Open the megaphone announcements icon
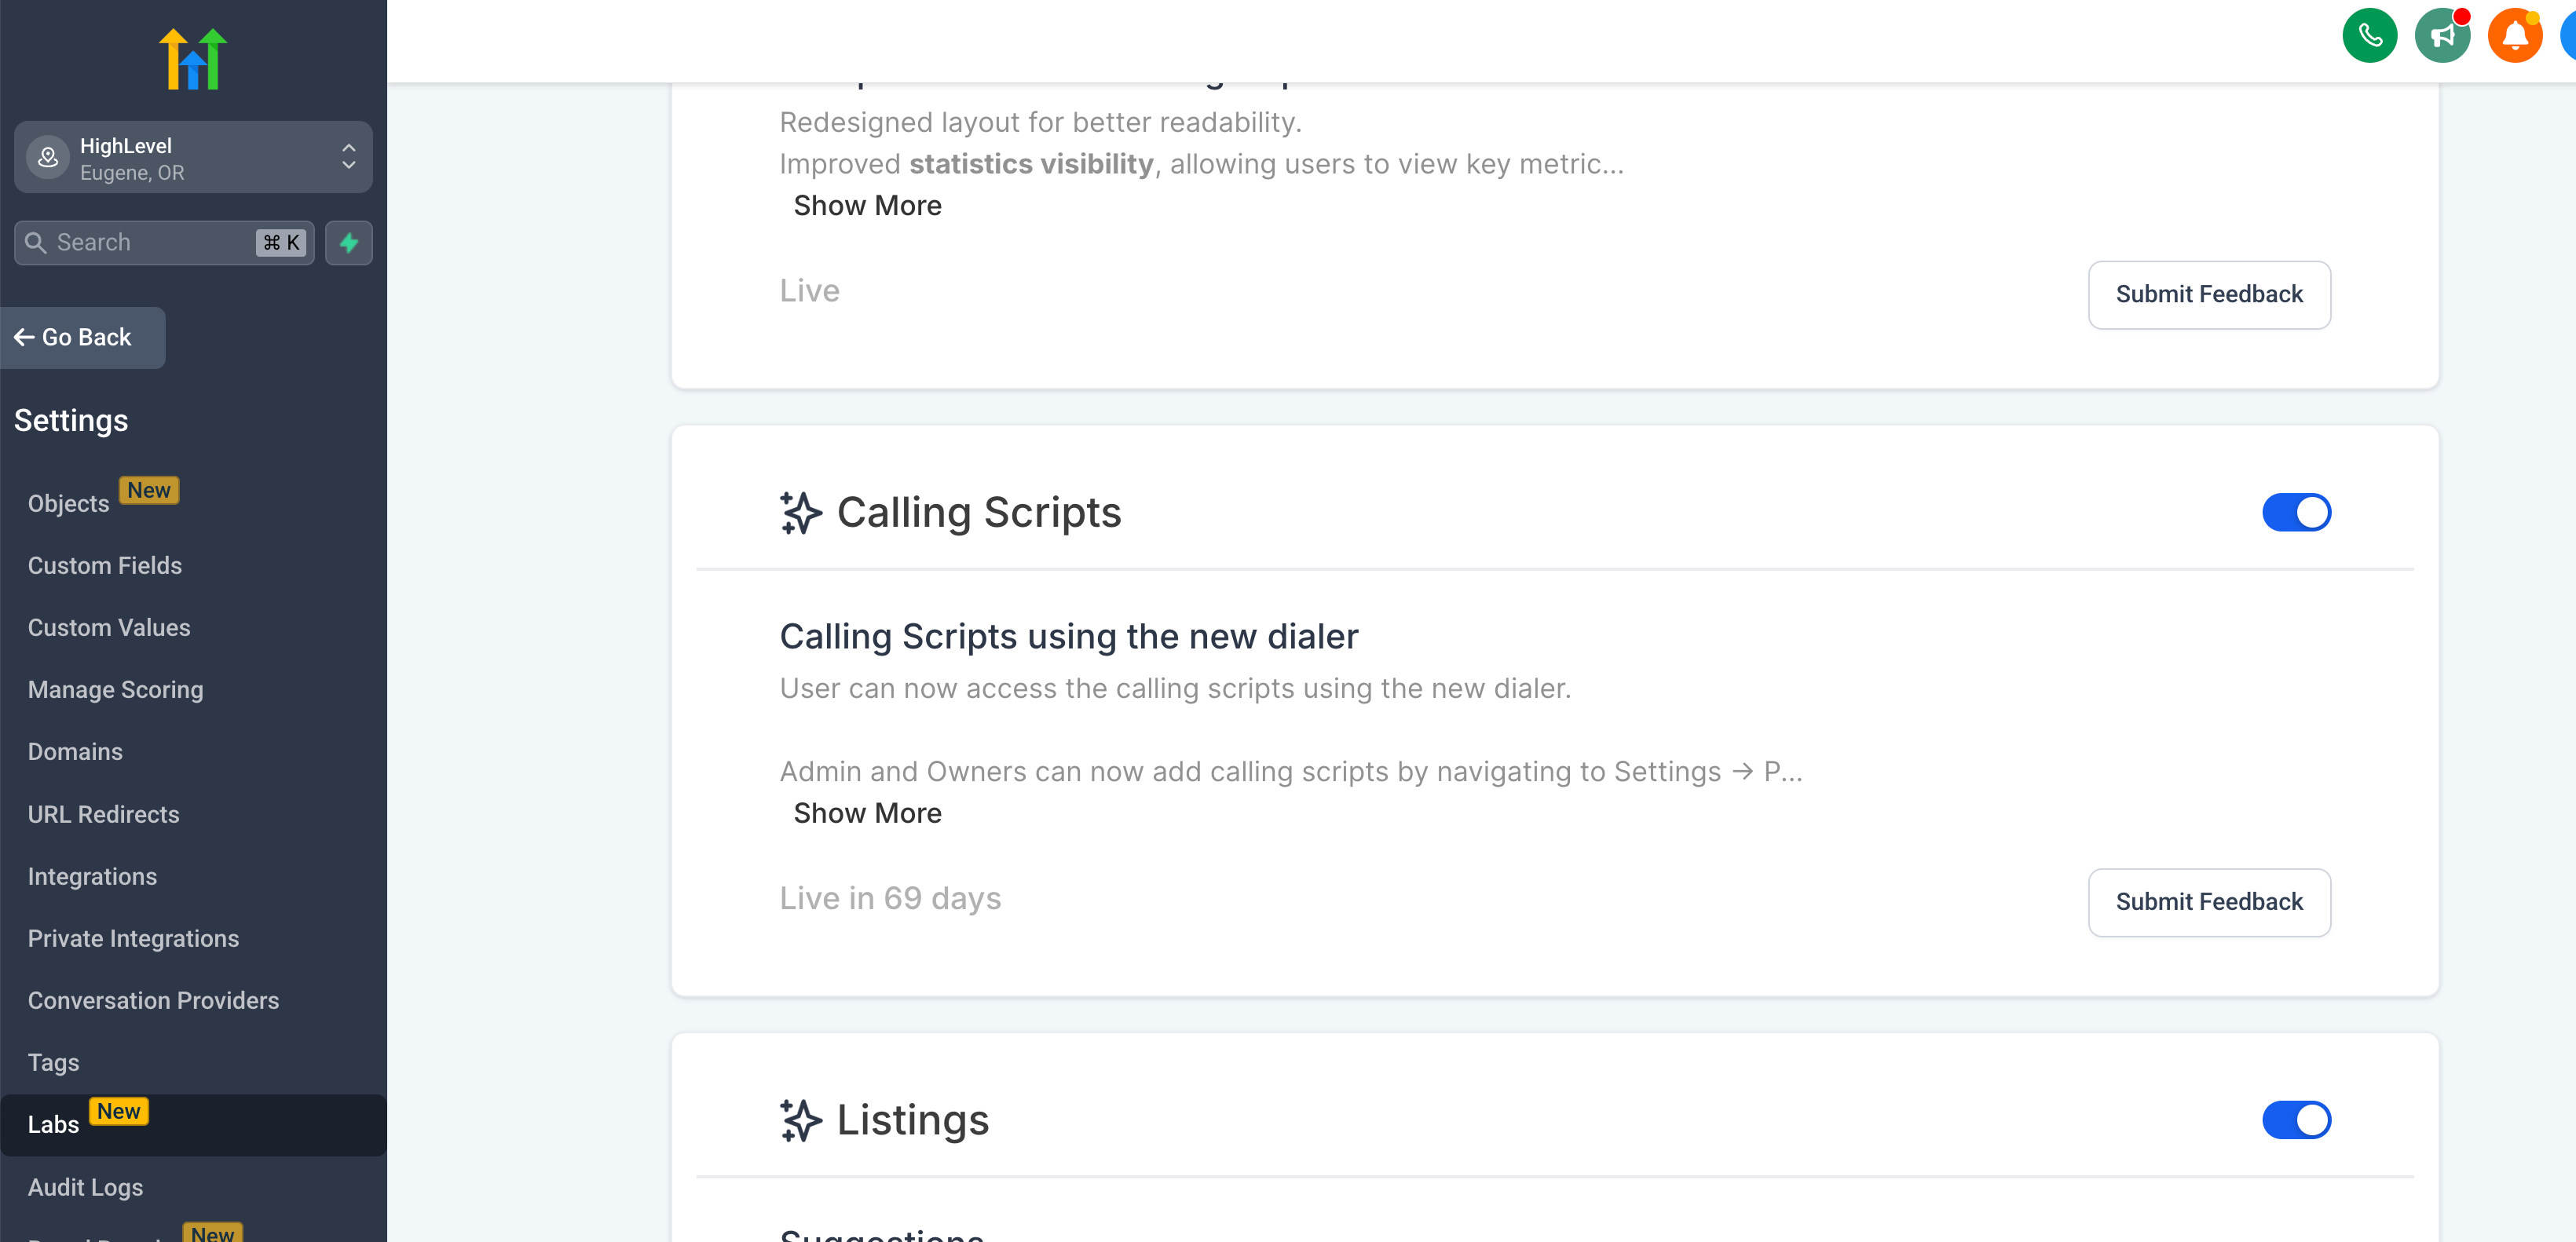 2441,36
